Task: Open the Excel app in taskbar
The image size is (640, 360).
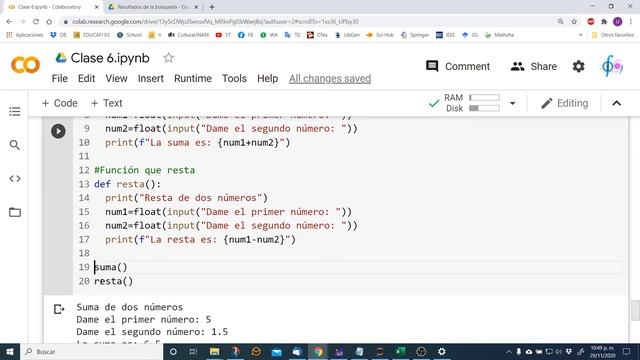Action: point(400,351)
